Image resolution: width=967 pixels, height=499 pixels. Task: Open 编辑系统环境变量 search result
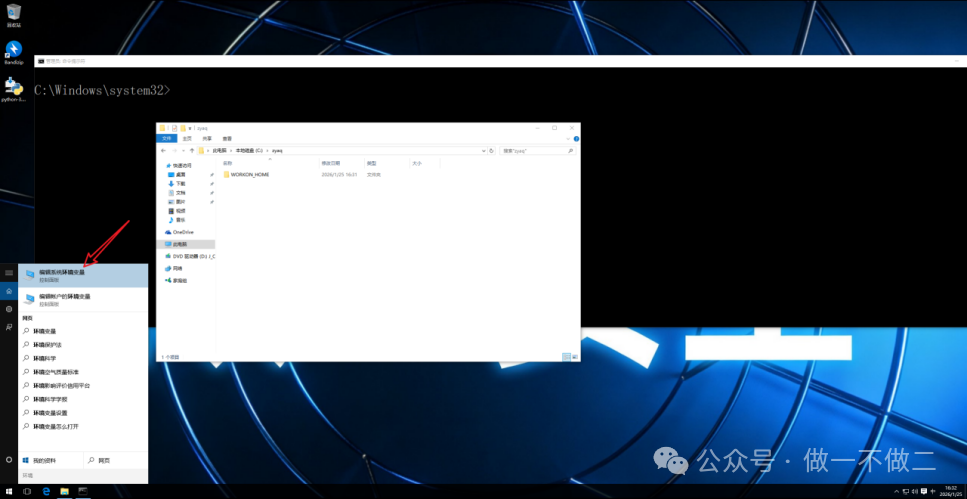83,275
